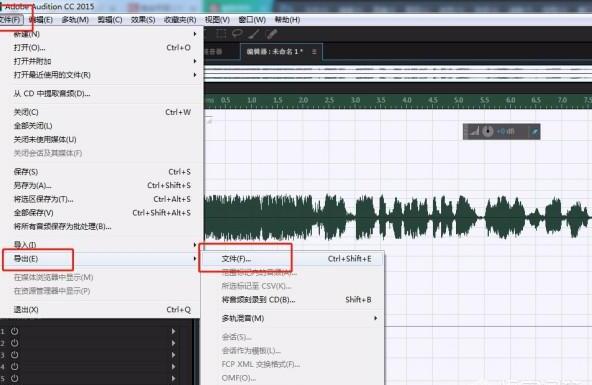Open the 编辑(E) menu
Viewport: 592px width, 385px height.
tap(41, 20)
